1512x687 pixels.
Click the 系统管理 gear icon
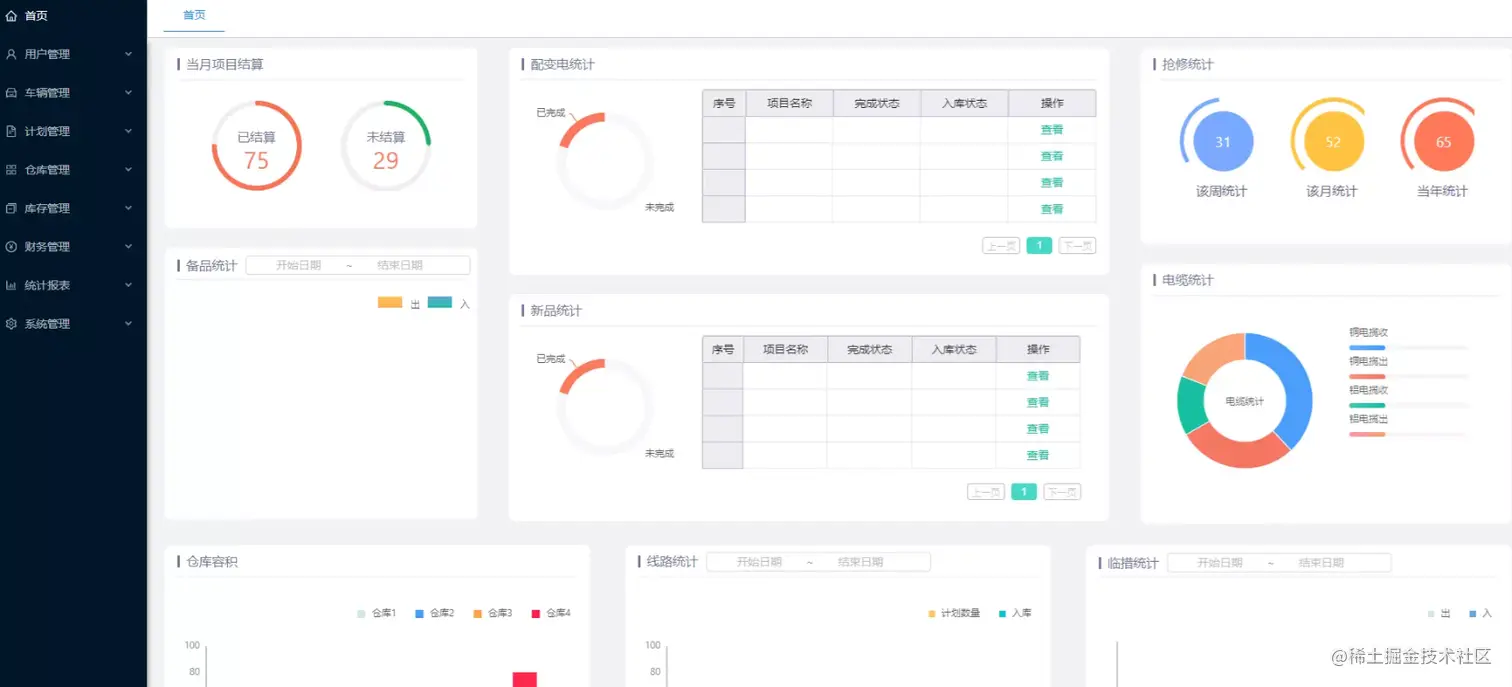pos(11,324)
